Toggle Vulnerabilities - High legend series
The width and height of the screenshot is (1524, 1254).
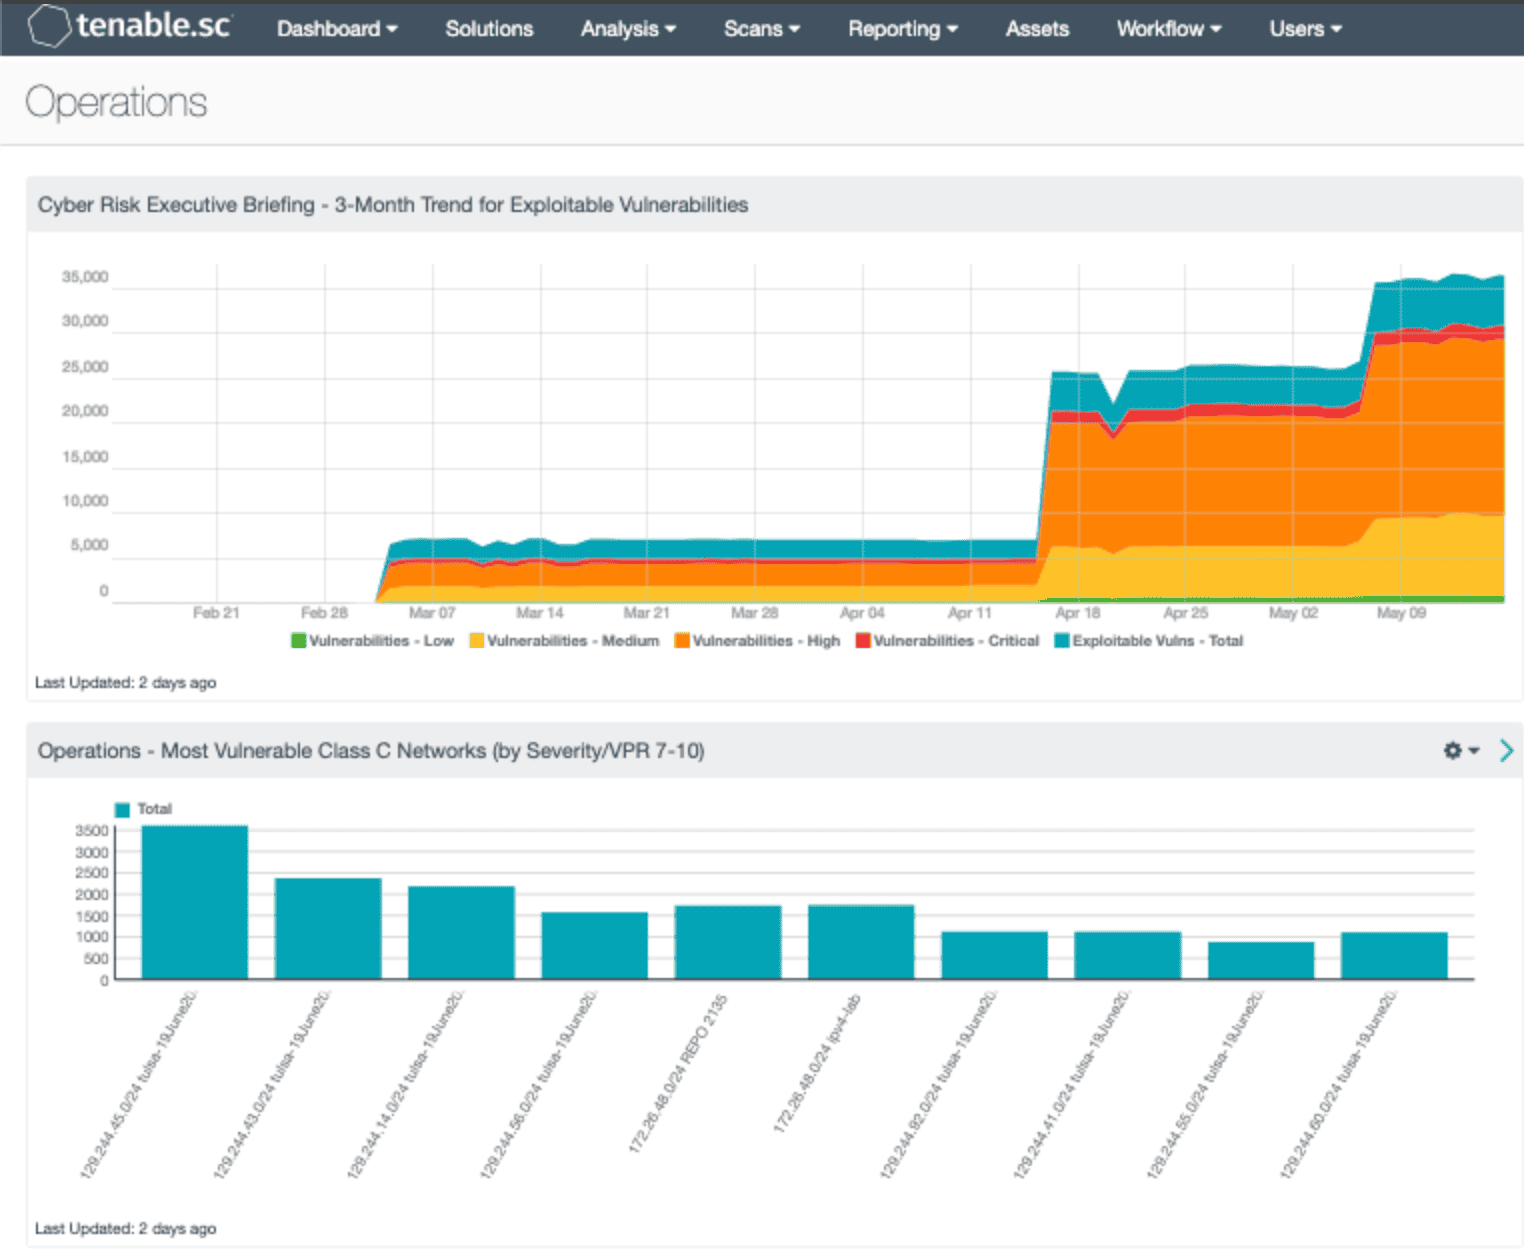(757, 641)
